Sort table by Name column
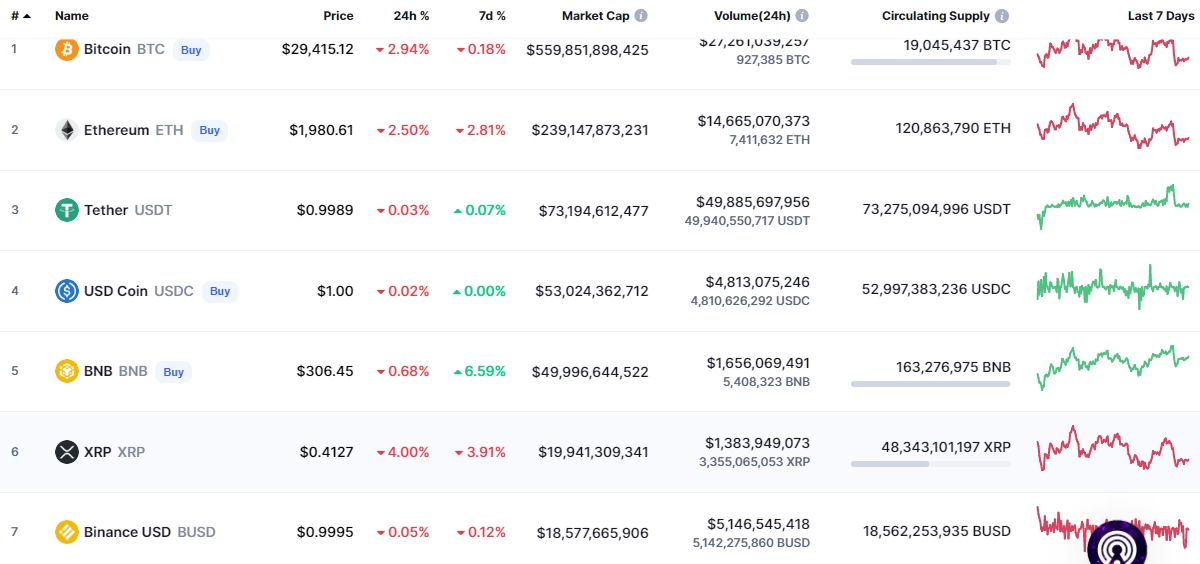Screen dimensions: 1200x564 click(72, 16)
